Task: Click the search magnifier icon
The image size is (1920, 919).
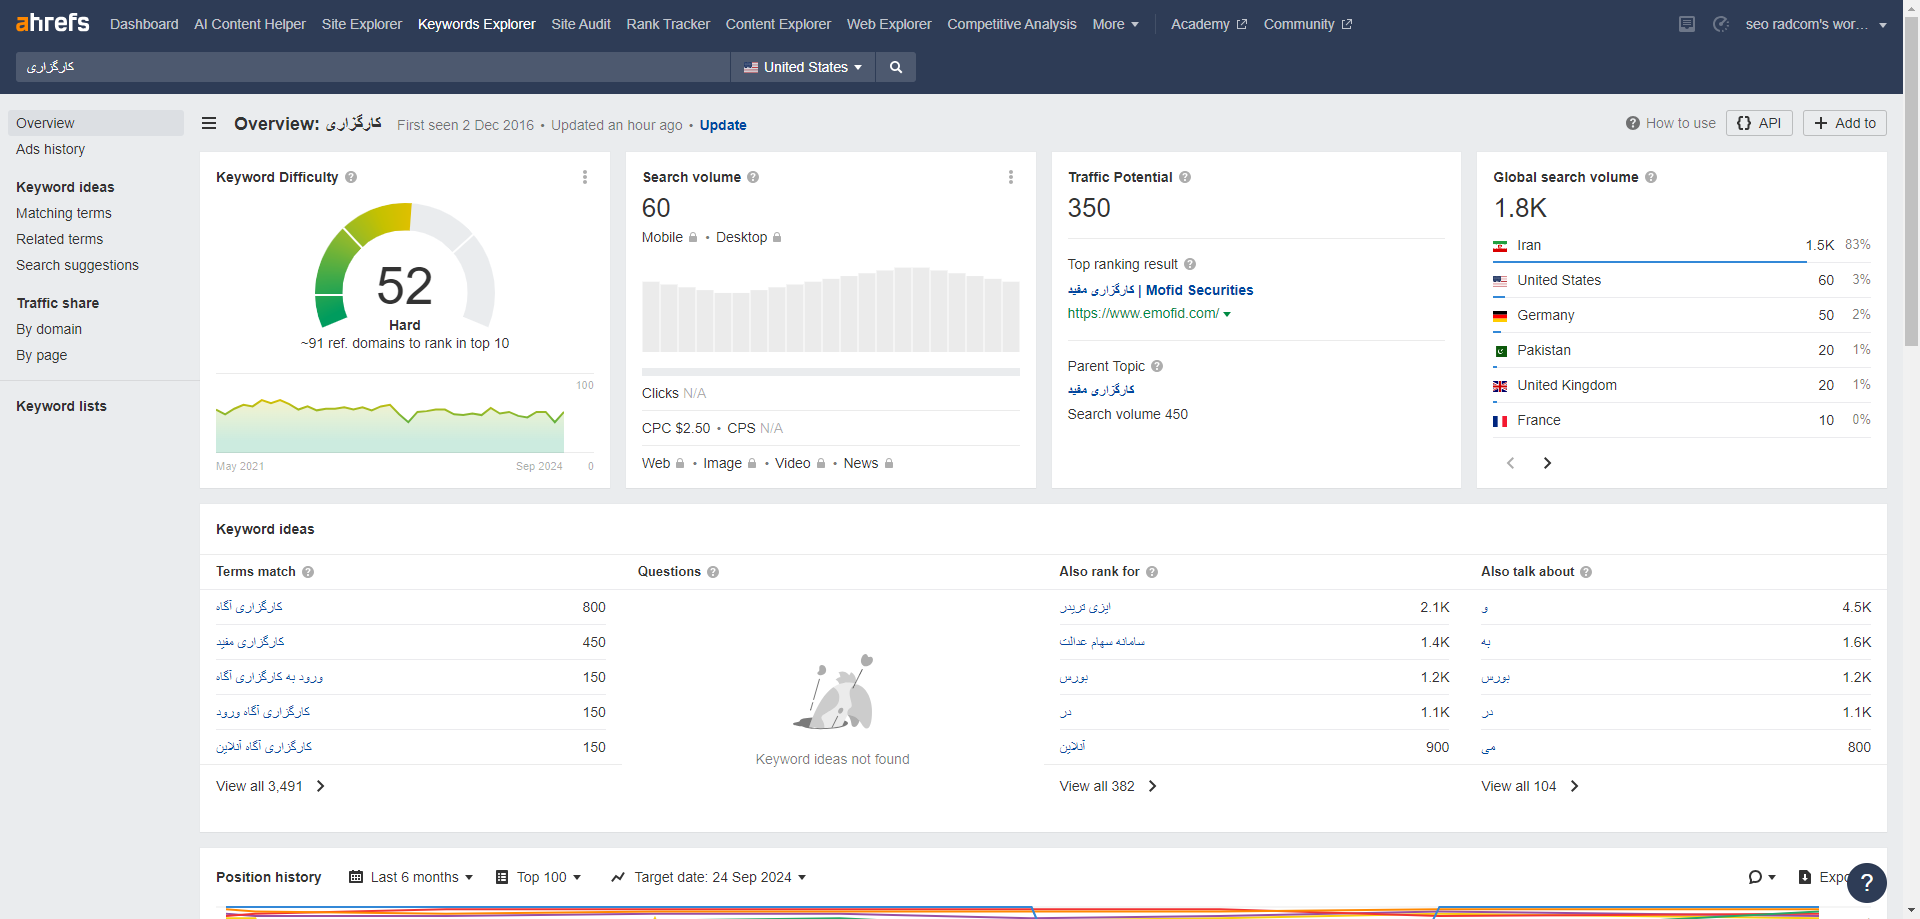Action: (x=894, y=67)
